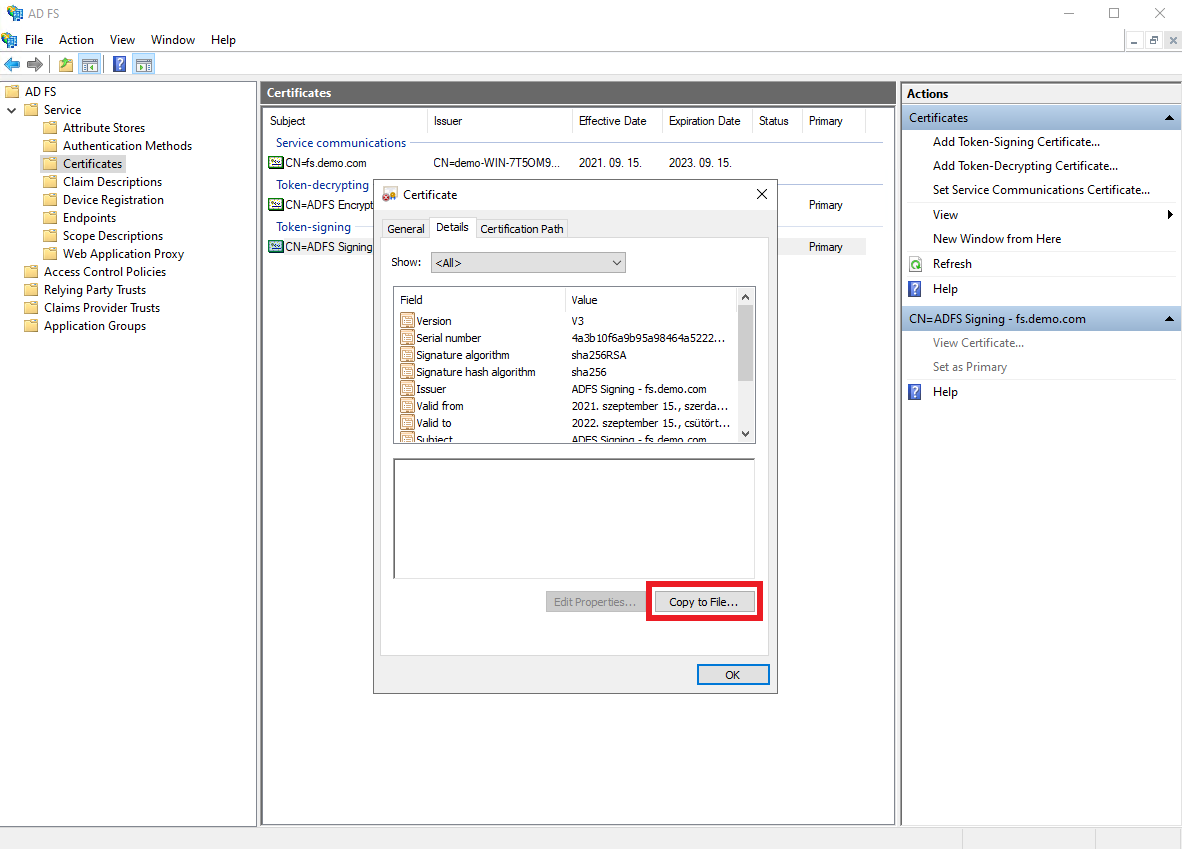Click the Export List toolbar icon
The width and height of the screenshot is (1182, 849).
[64, 64]
